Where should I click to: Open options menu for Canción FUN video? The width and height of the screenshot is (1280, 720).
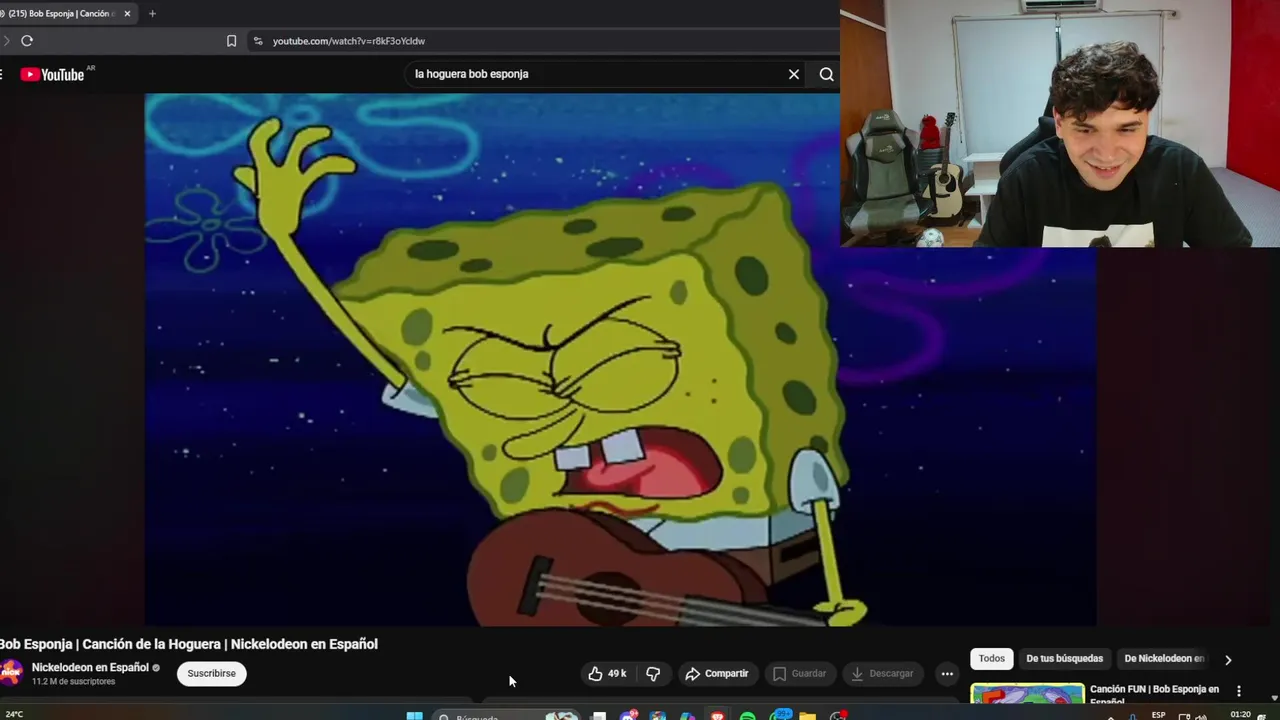[x=1239, y=691]
